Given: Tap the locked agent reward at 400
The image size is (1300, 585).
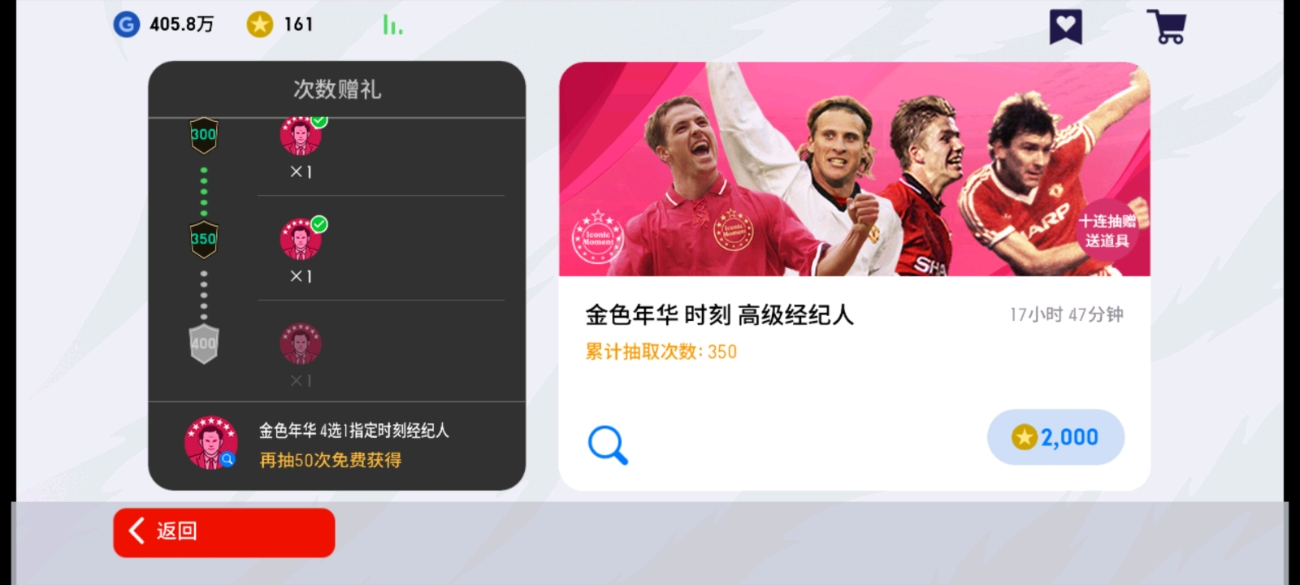Looking at the screenshot, I should 301,344.
